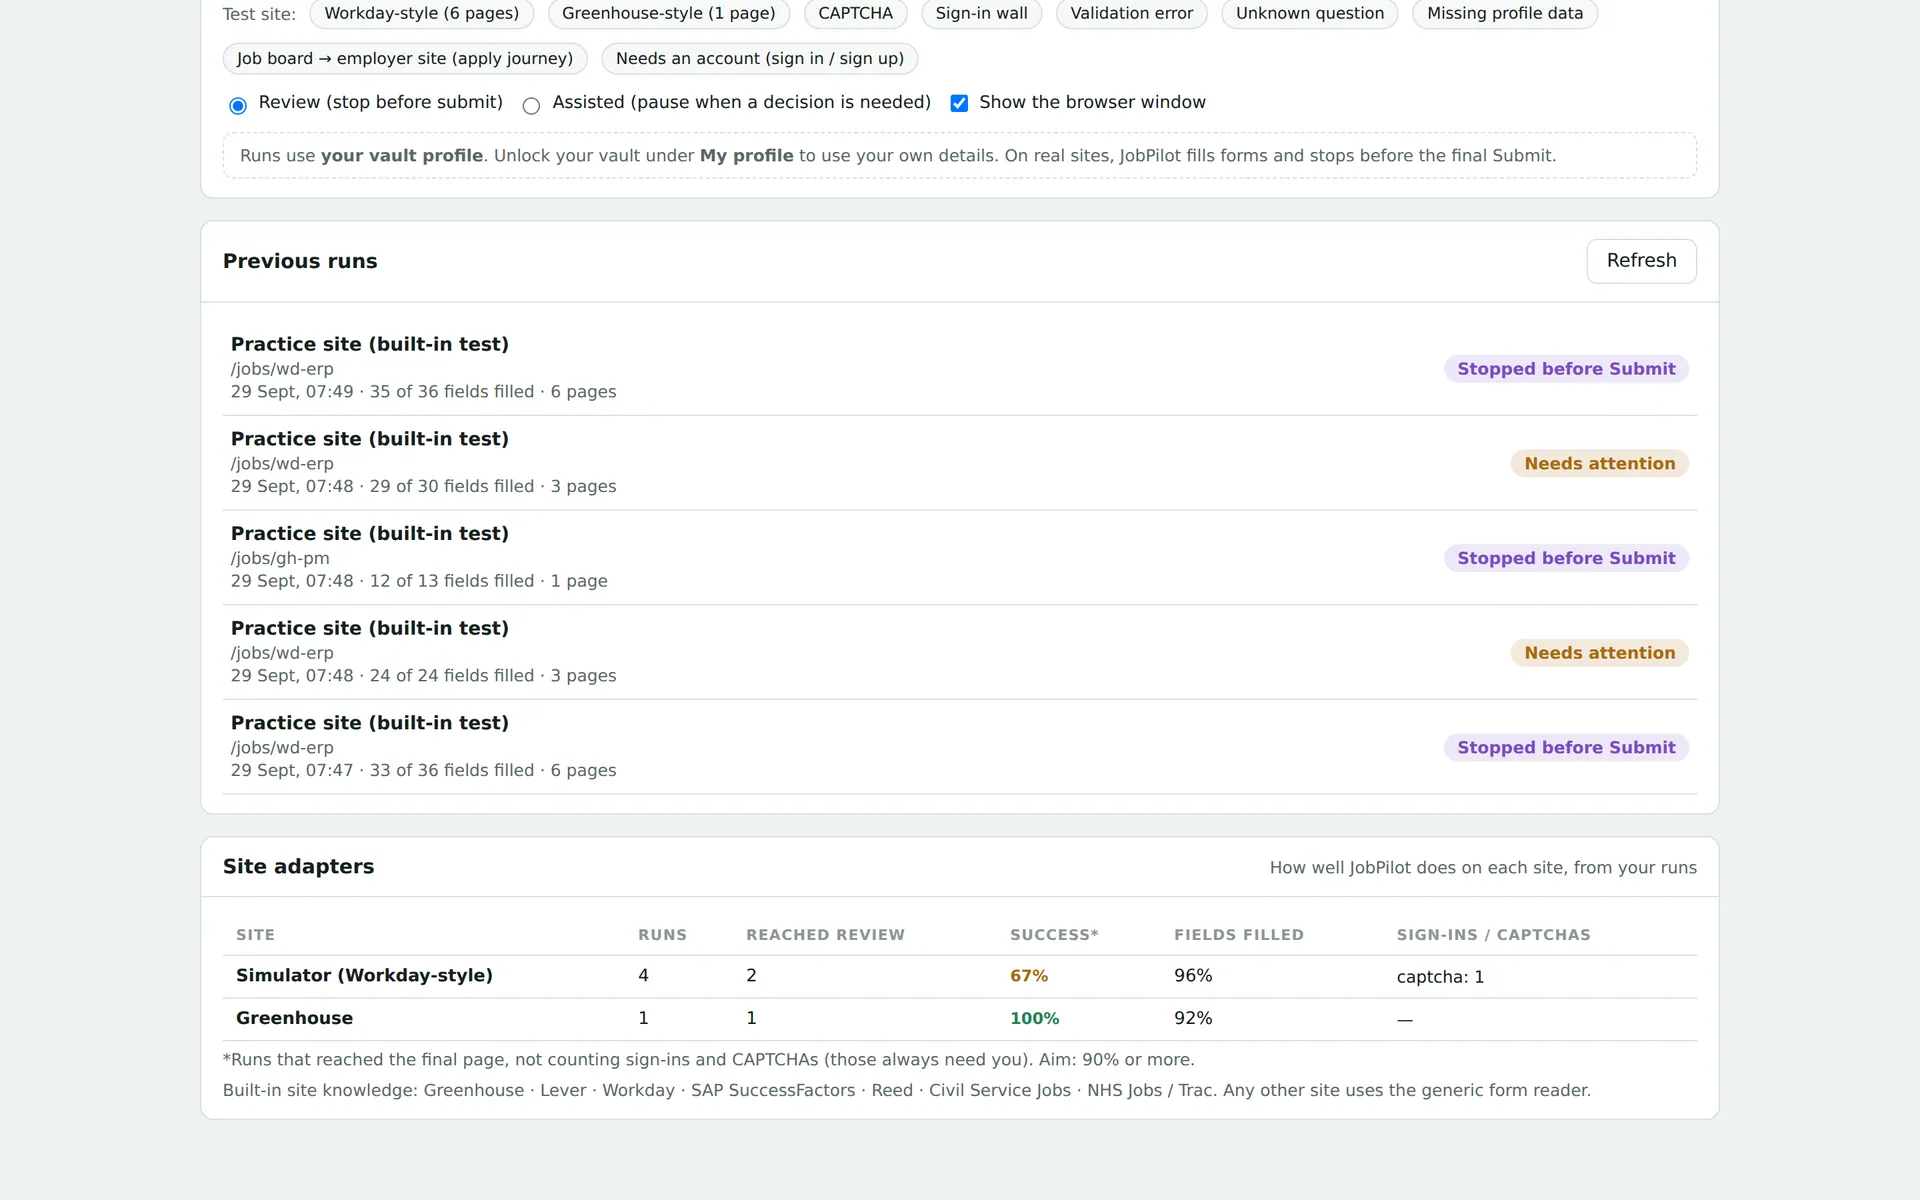Click the RUNS column header
This screenshot has width=1920, height=1200.
pos(662,935)
